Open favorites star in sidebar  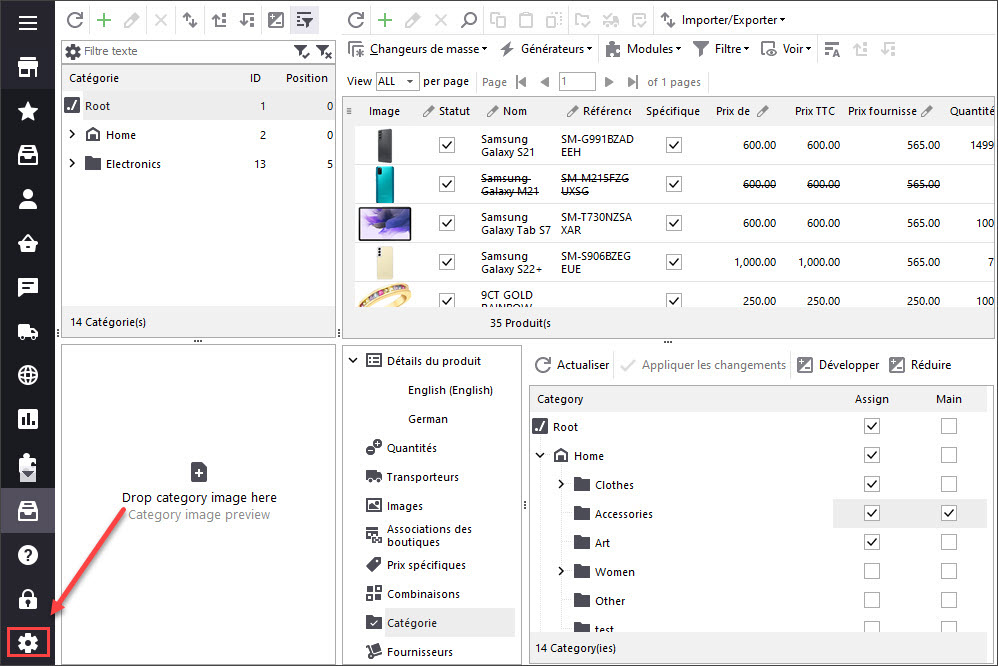[x=27, y=111]
